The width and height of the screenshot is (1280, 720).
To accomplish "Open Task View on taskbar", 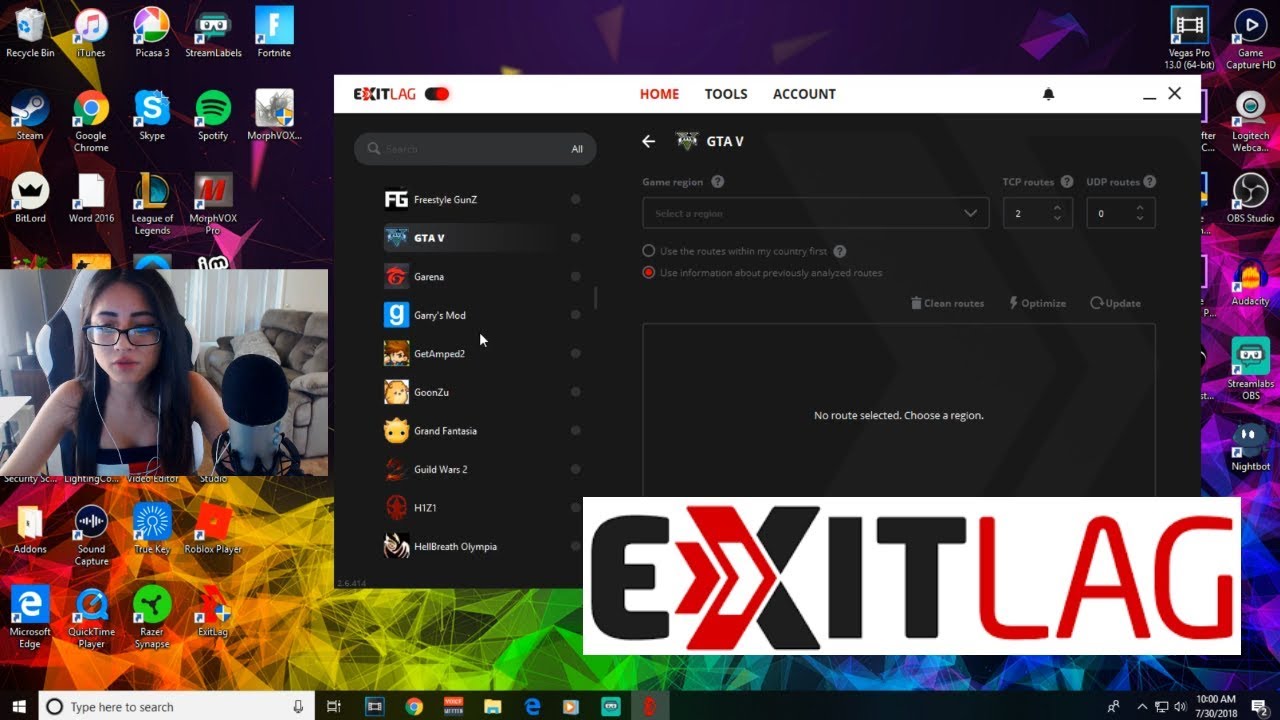I will pos(334,706).
